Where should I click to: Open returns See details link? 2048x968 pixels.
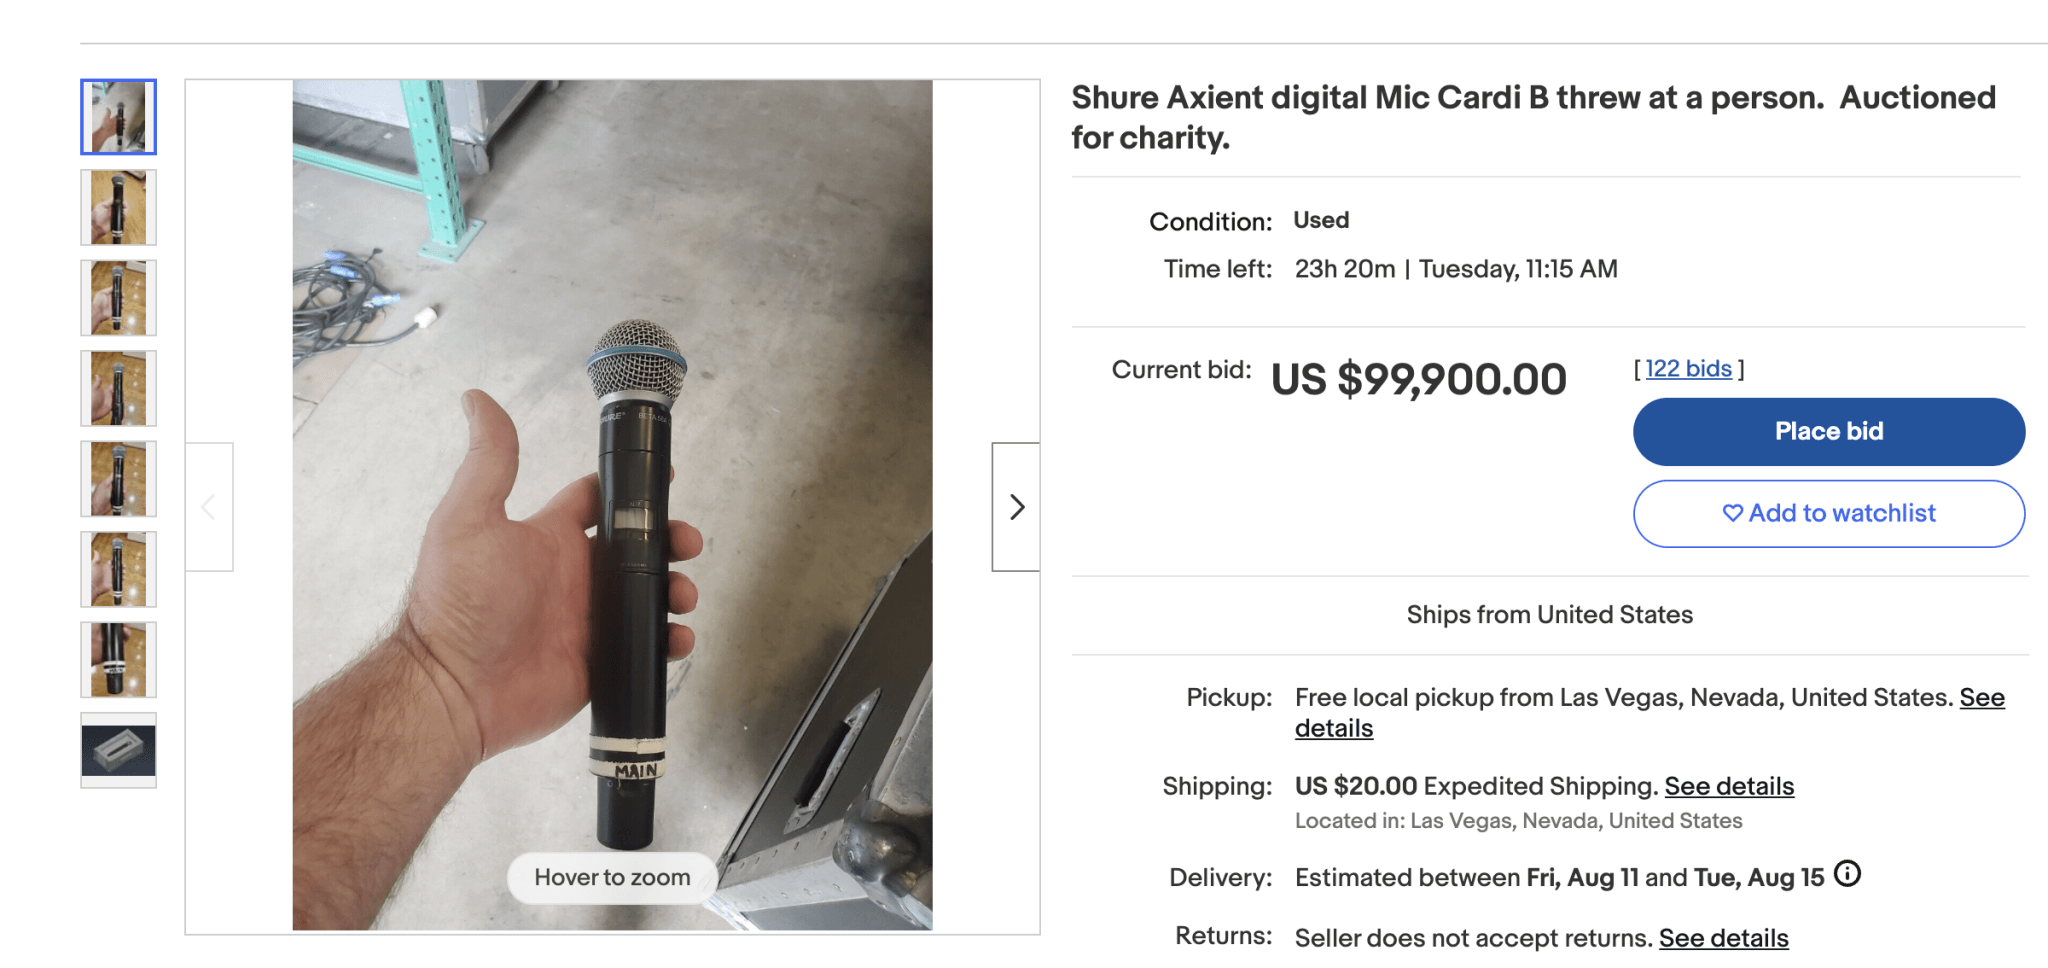coord(1723,938)
